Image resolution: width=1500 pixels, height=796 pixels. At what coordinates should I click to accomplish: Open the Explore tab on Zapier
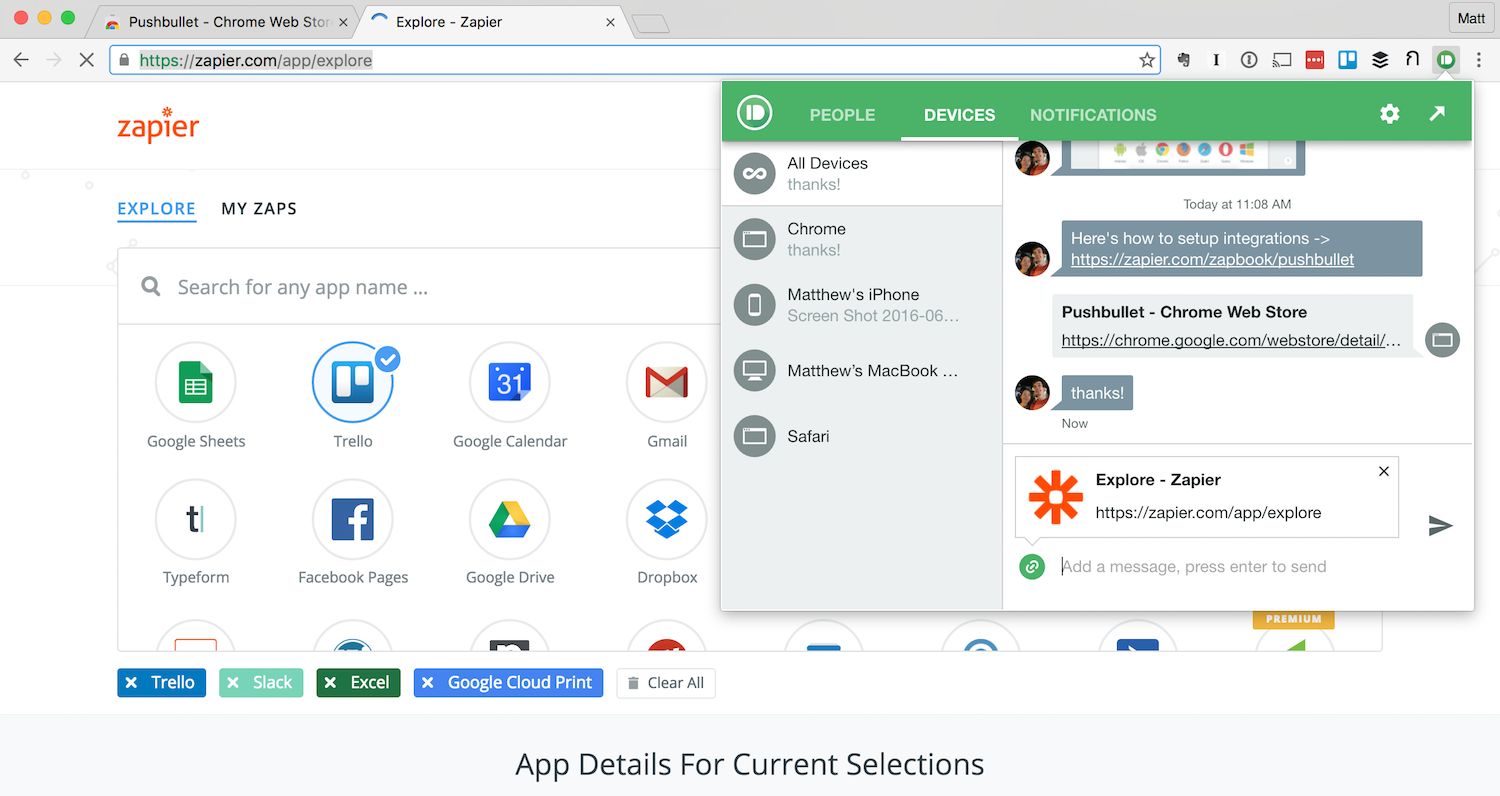(x=156, y=209)
